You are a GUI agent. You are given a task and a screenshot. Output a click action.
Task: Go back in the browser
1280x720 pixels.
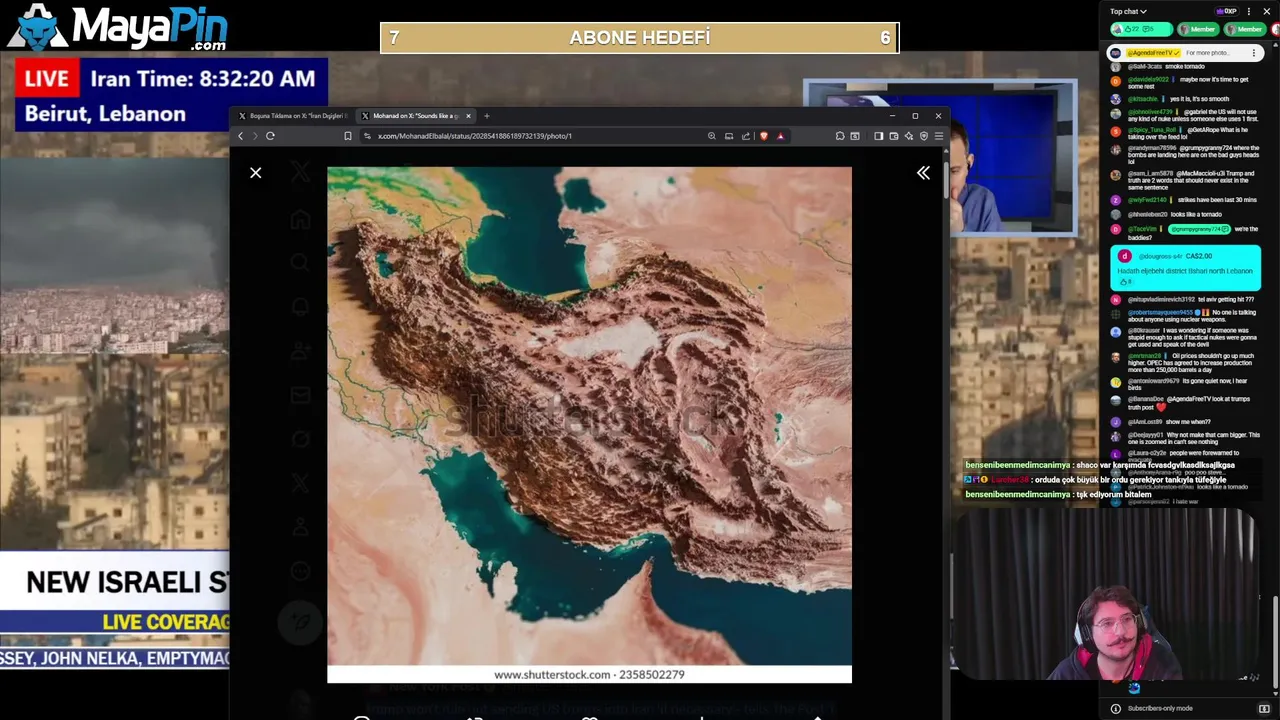click(x=240, y=136)
